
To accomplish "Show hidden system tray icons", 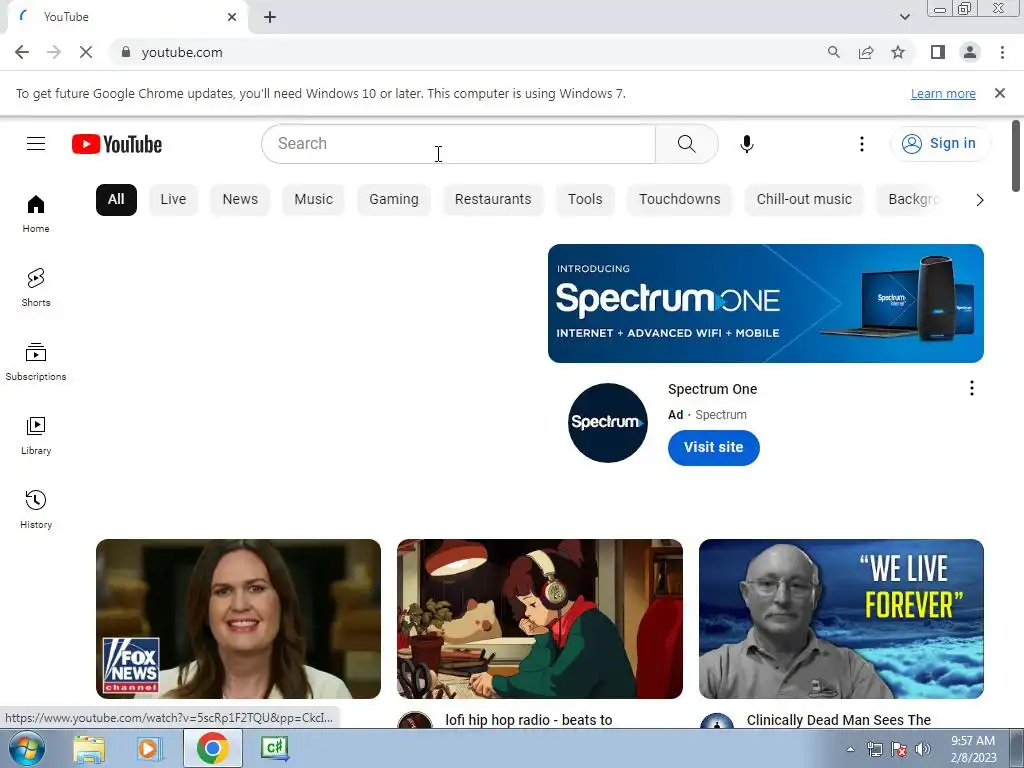I will pyautogui.click(x=850, y=749).
